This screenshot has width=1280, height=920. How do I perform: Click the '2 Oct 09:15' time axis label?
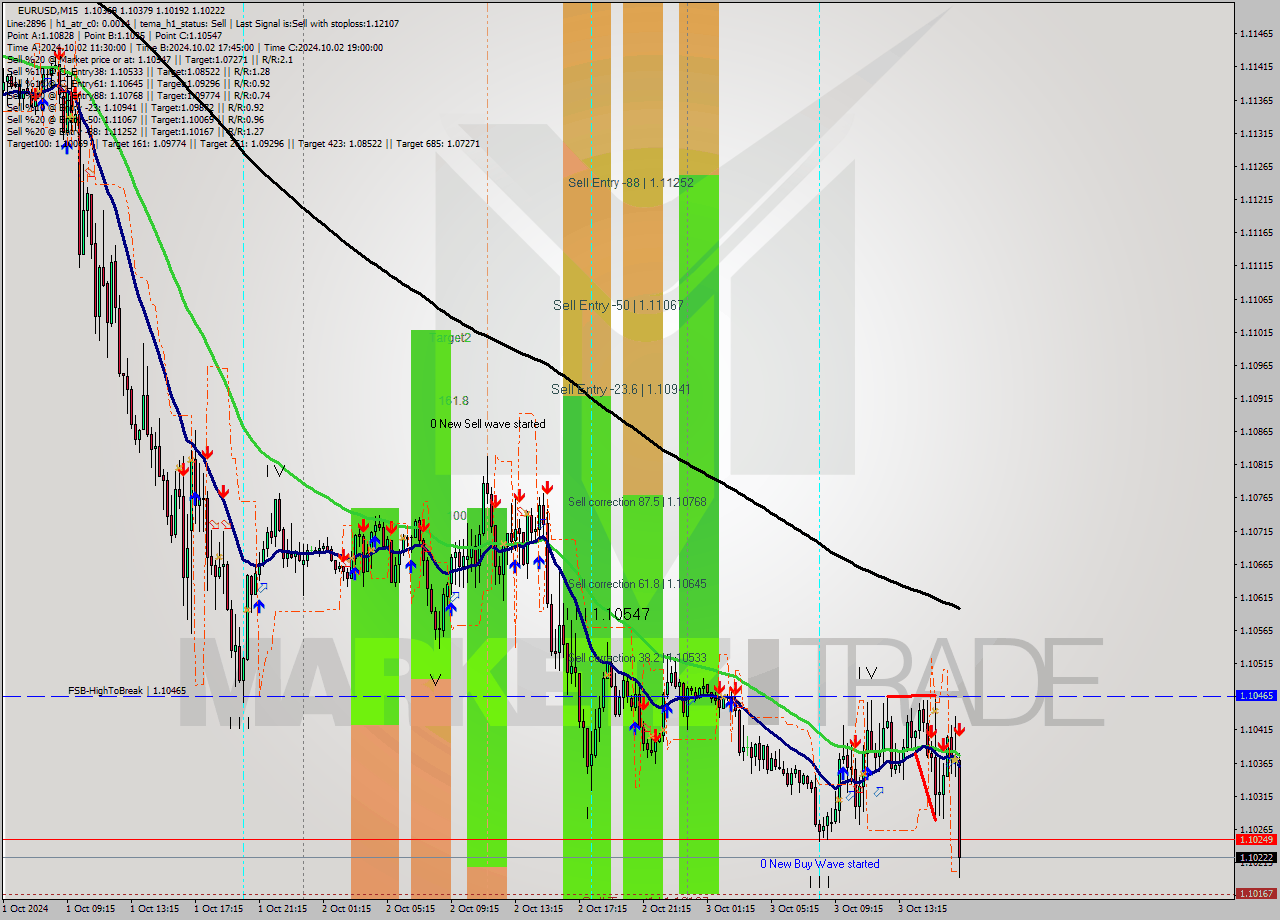474,909
